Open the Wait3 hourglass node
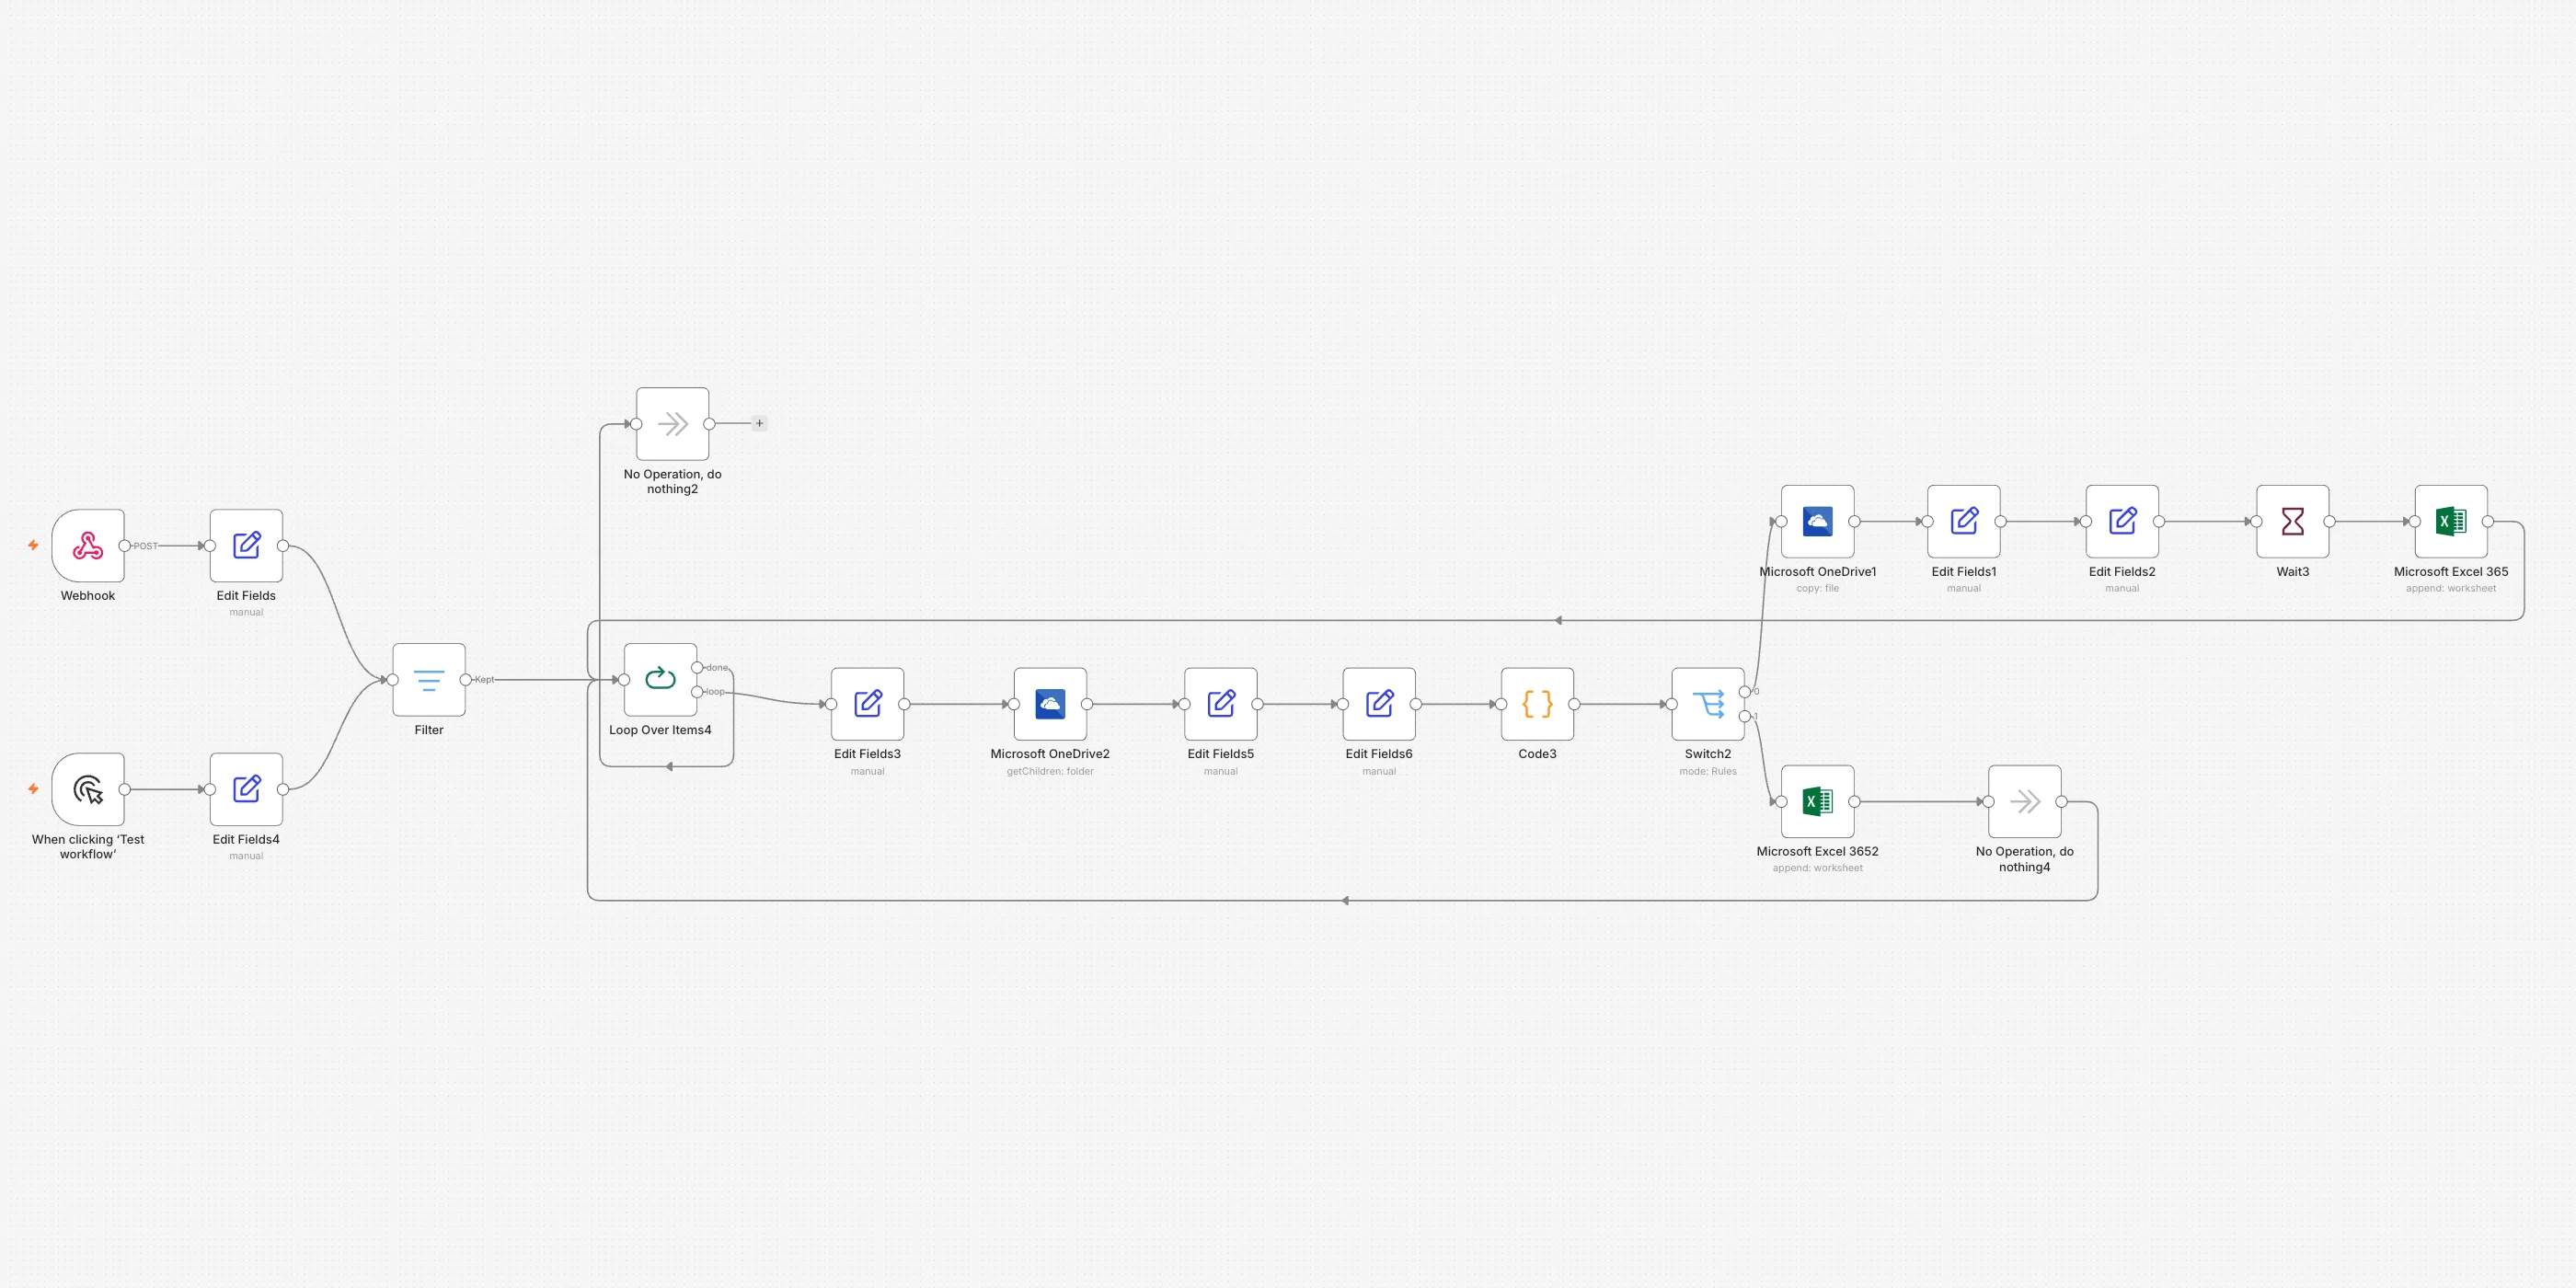 (x=2293, y=522)
